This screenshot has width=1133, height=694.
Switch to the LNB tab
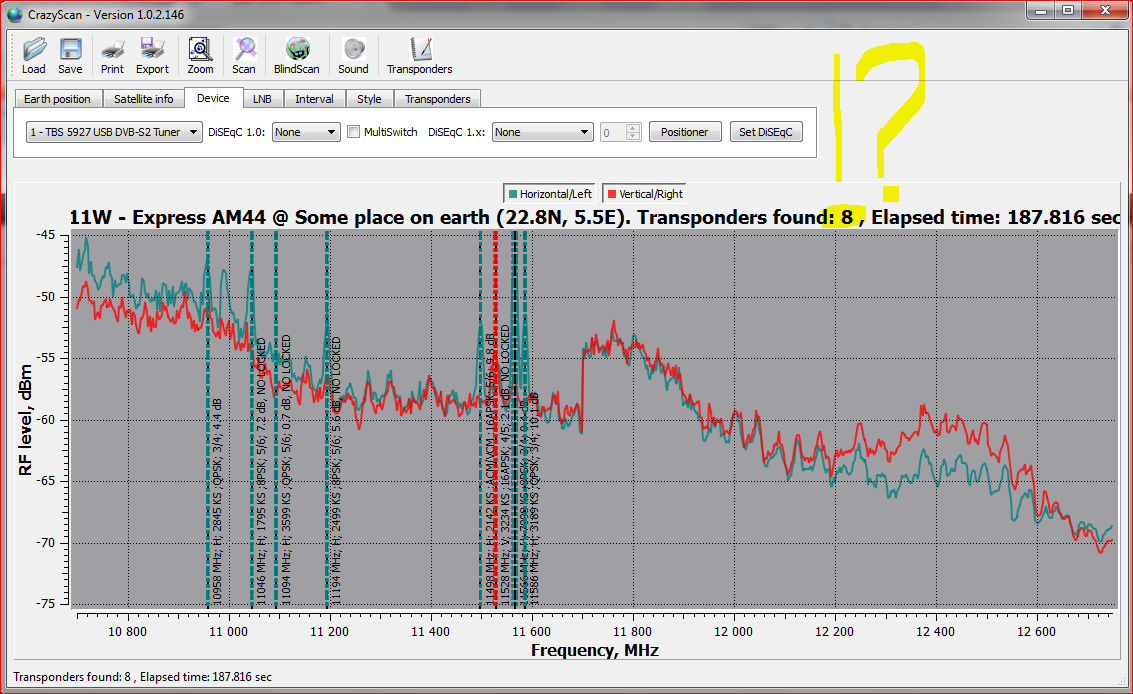(262, 99)
